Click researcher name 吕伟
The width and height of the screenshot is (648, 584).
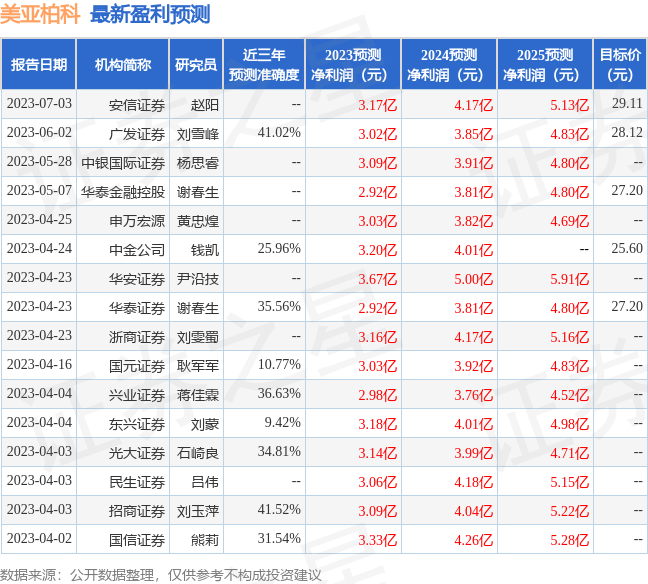[205, 482]
